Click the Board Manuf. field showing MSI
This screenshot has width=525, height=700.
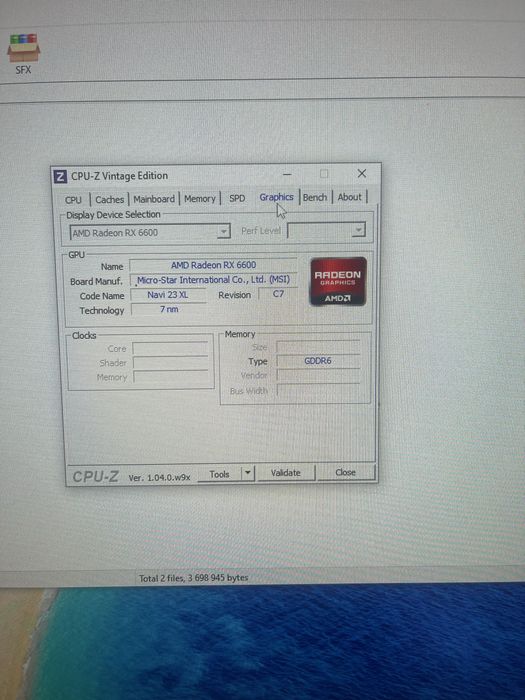tap(213, 280)
